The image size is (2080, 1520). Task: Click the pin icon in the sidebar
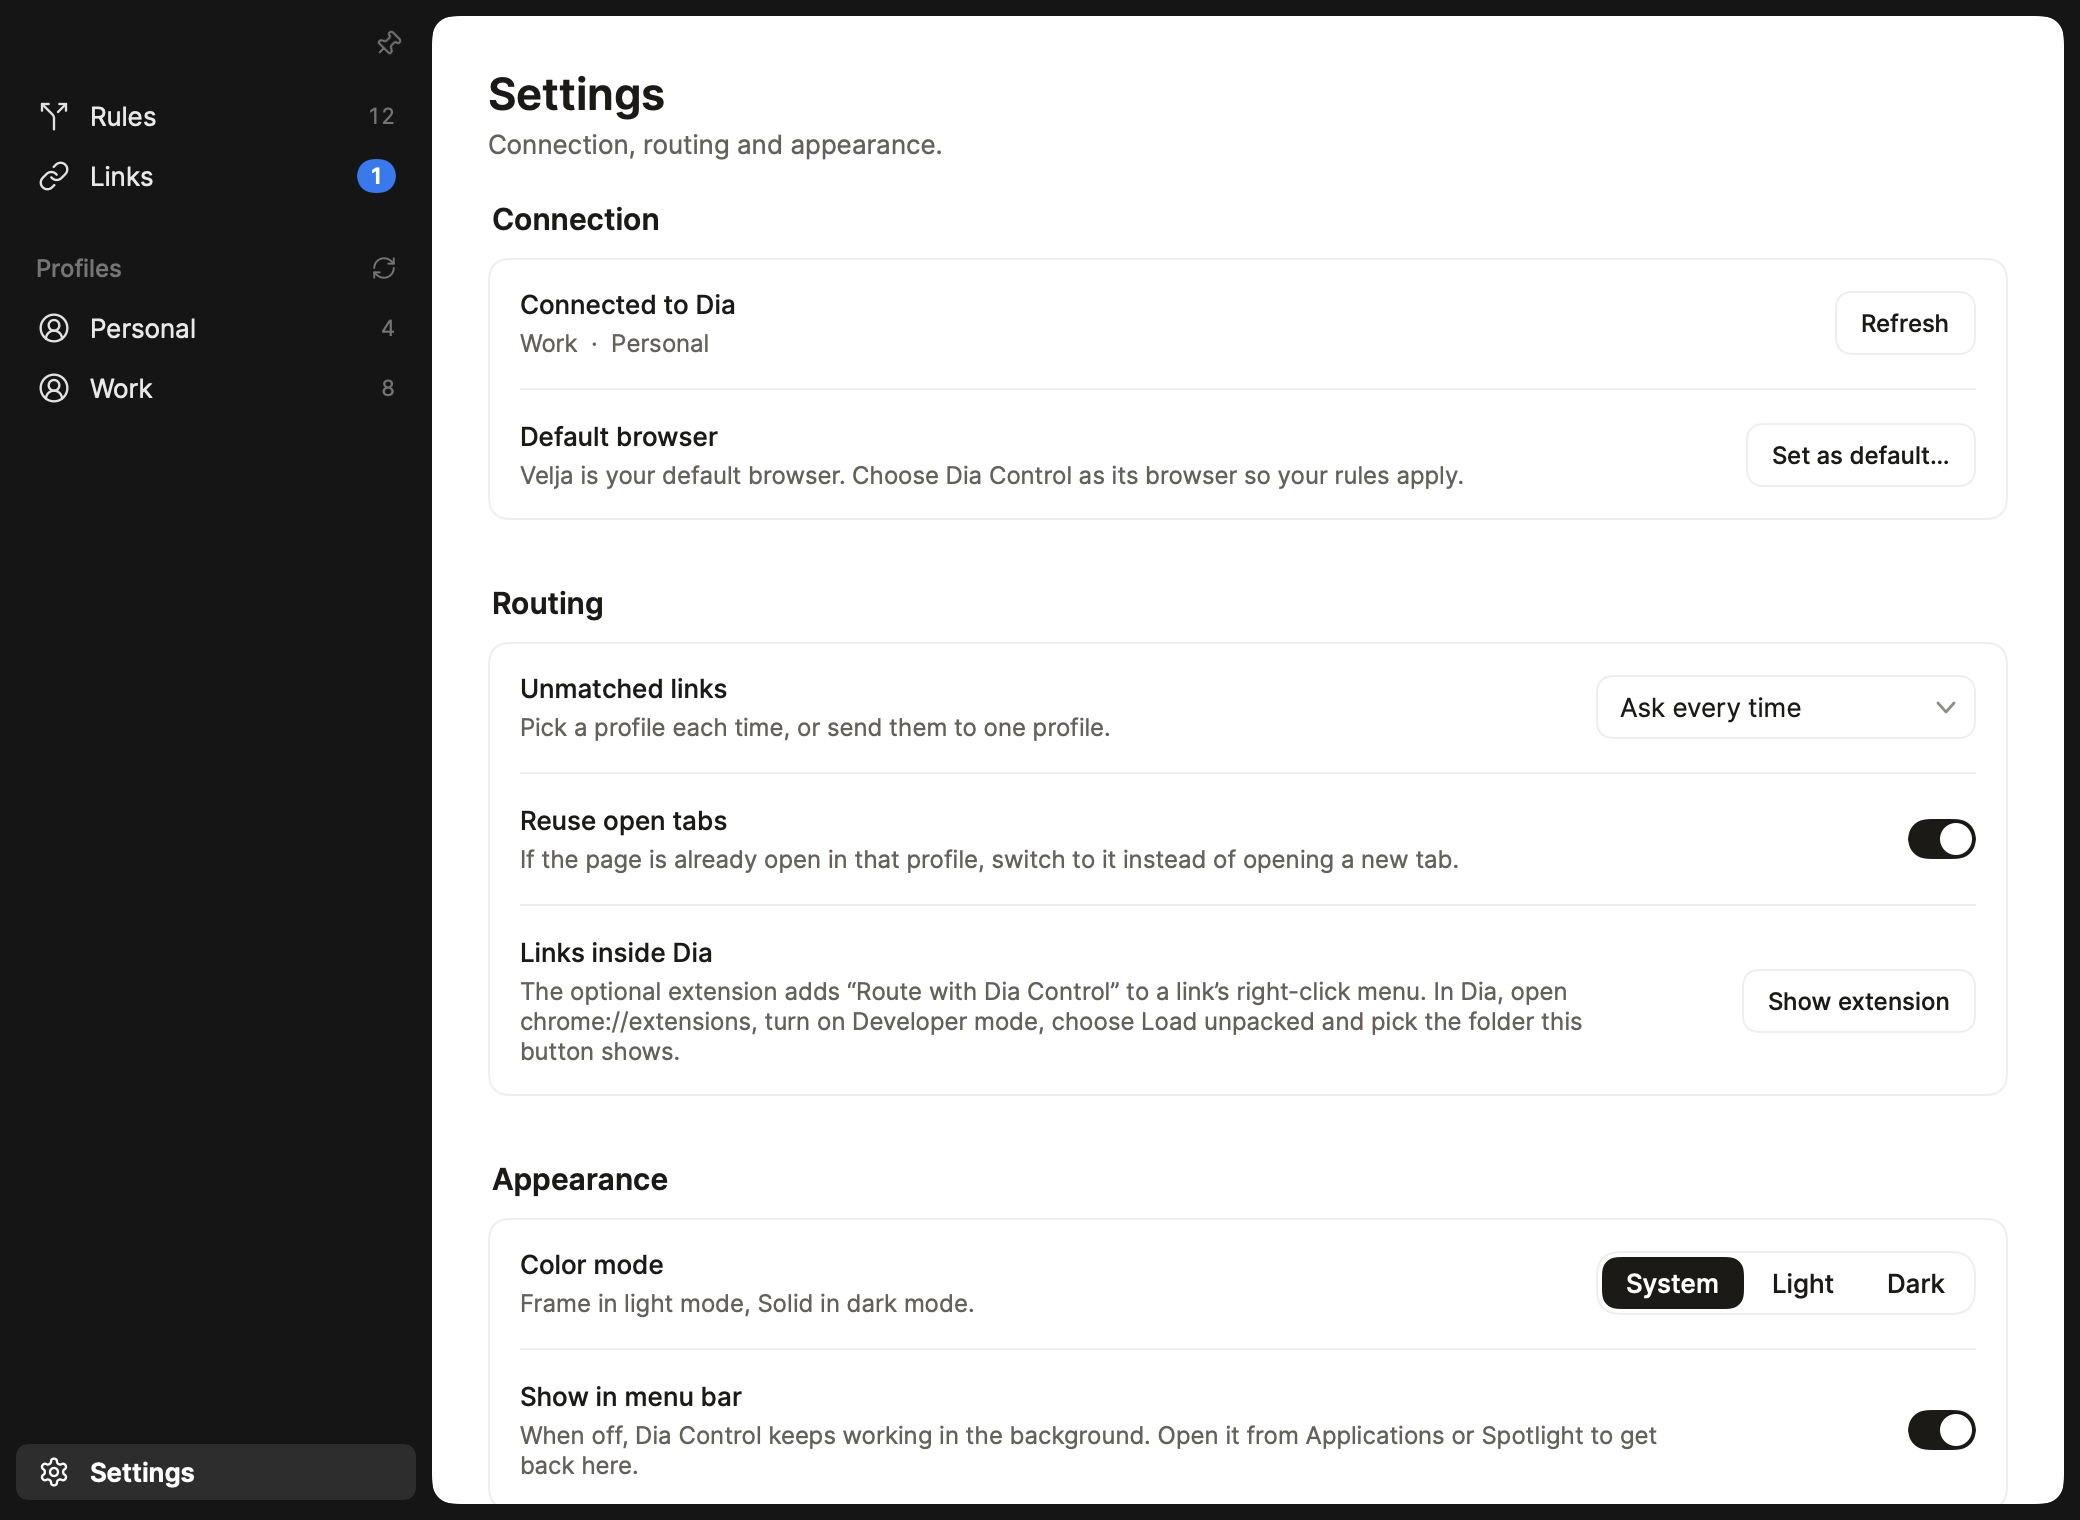coord(389,43)
